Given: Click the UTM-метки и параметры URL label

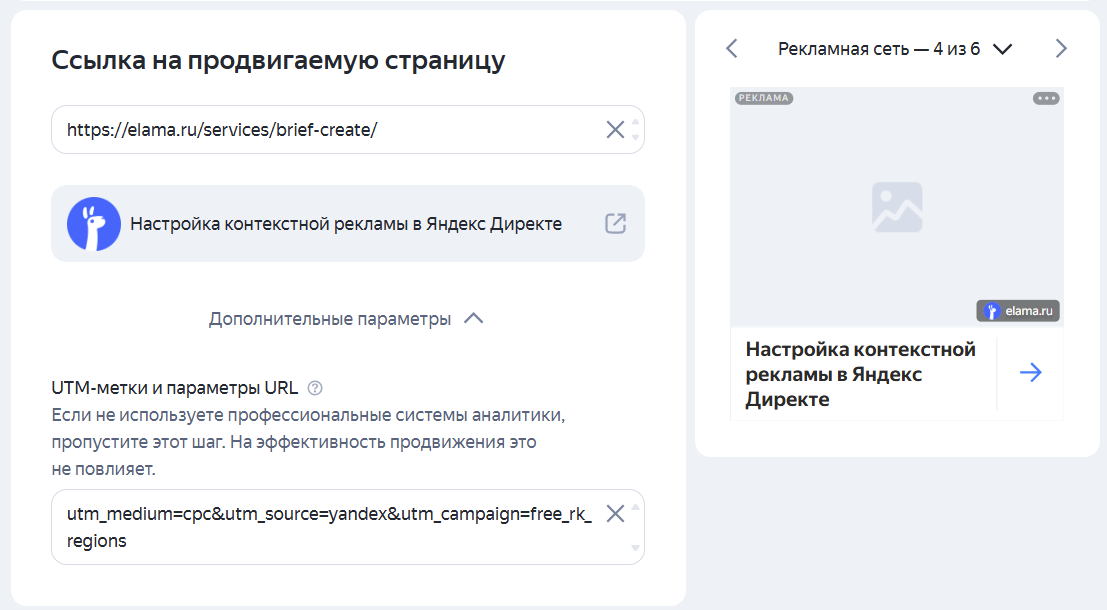Looking at the screenshot, I should 174,388.
